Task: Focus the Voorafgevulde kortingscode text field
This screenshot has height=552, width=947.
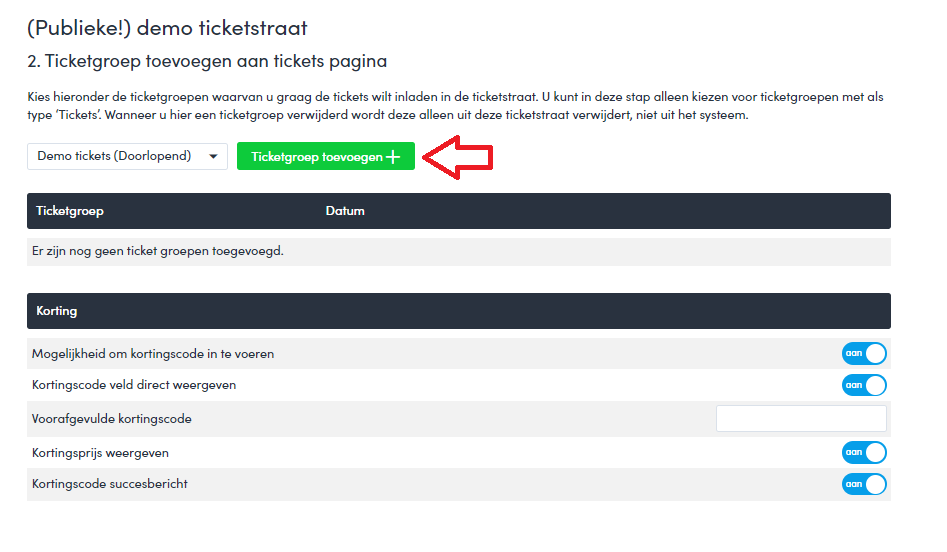Action: 801,419
